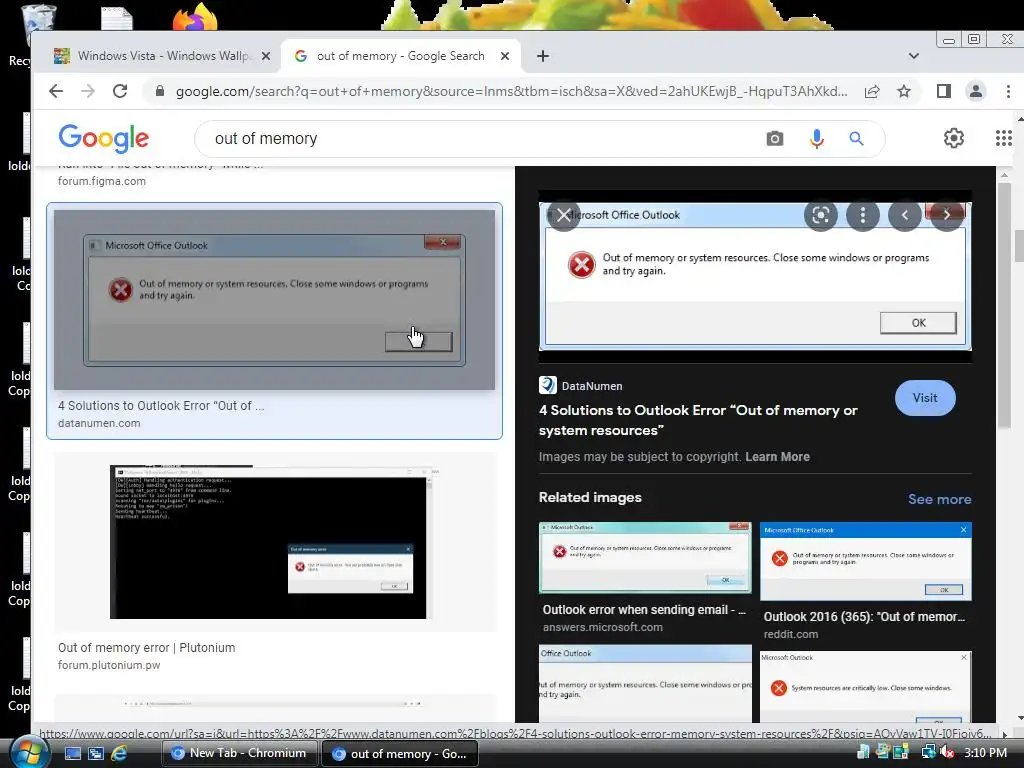Search by image with the camera icon
Image resolution: width=1024 pixels, height=768 pixels.
point(775,138)
